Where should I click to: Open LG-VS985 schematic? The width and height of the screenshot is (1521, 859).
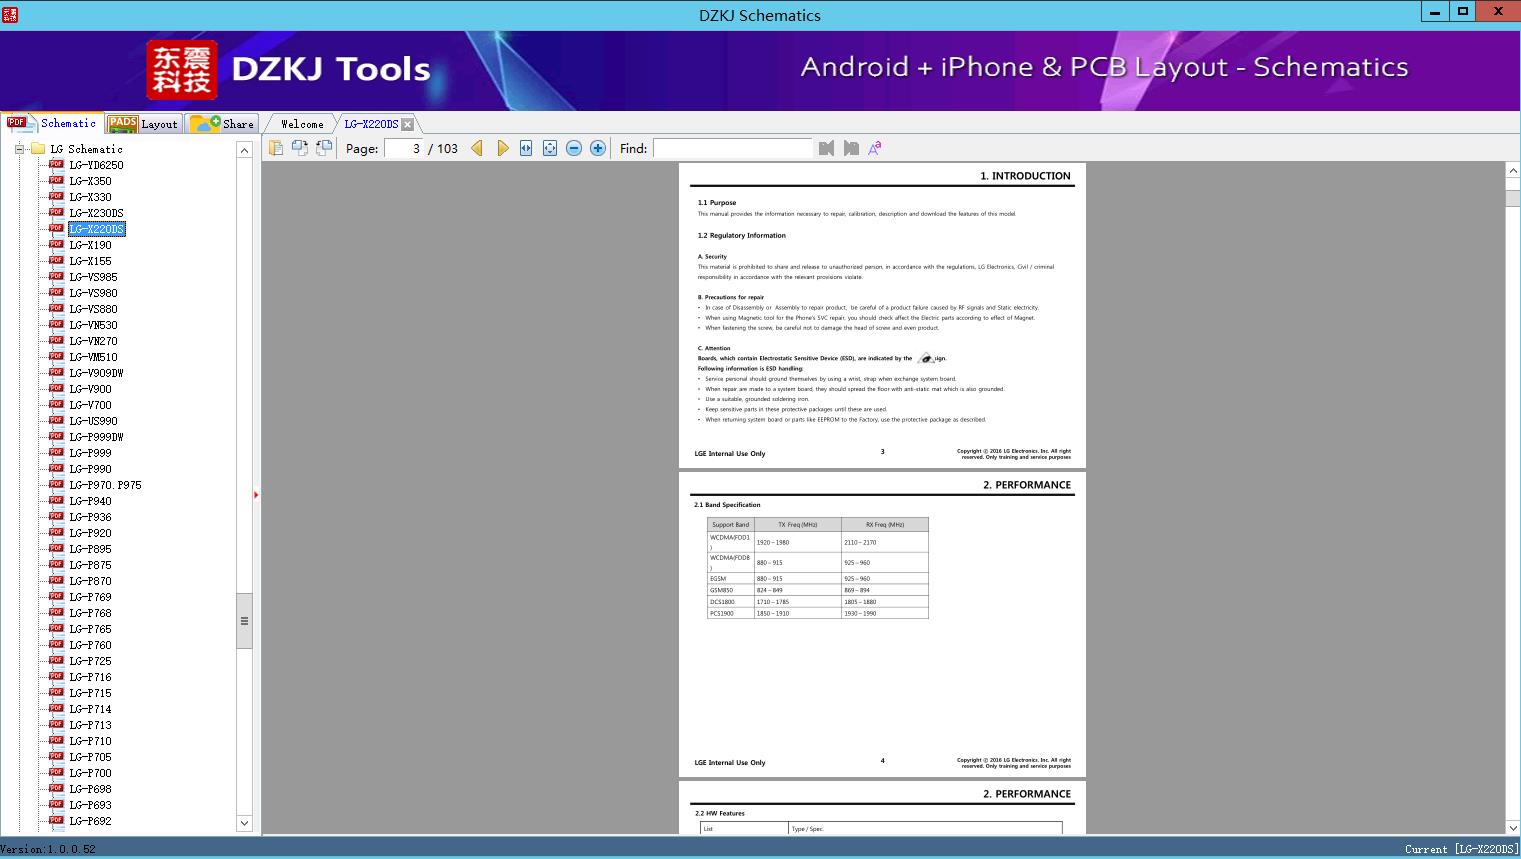93,277
